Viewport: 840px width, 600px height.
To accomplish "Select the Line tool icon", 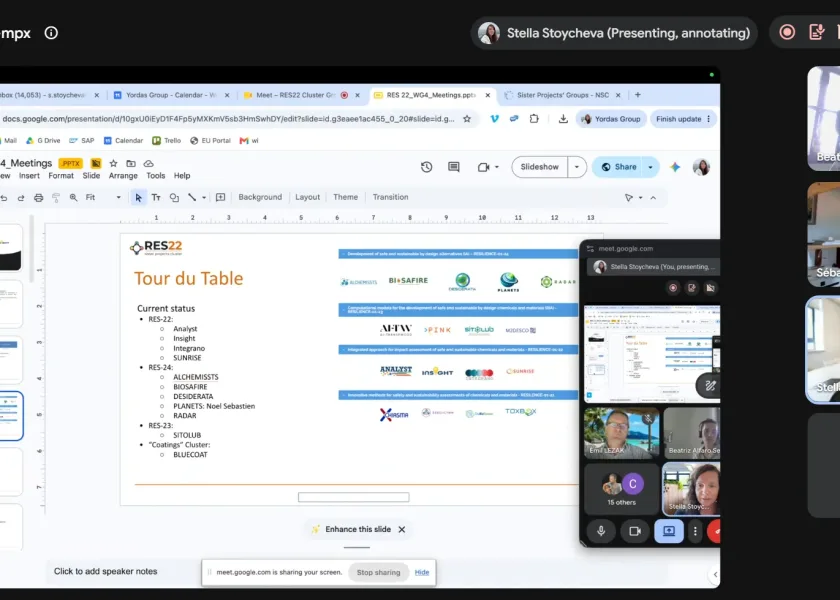I will tap(192, 198).
